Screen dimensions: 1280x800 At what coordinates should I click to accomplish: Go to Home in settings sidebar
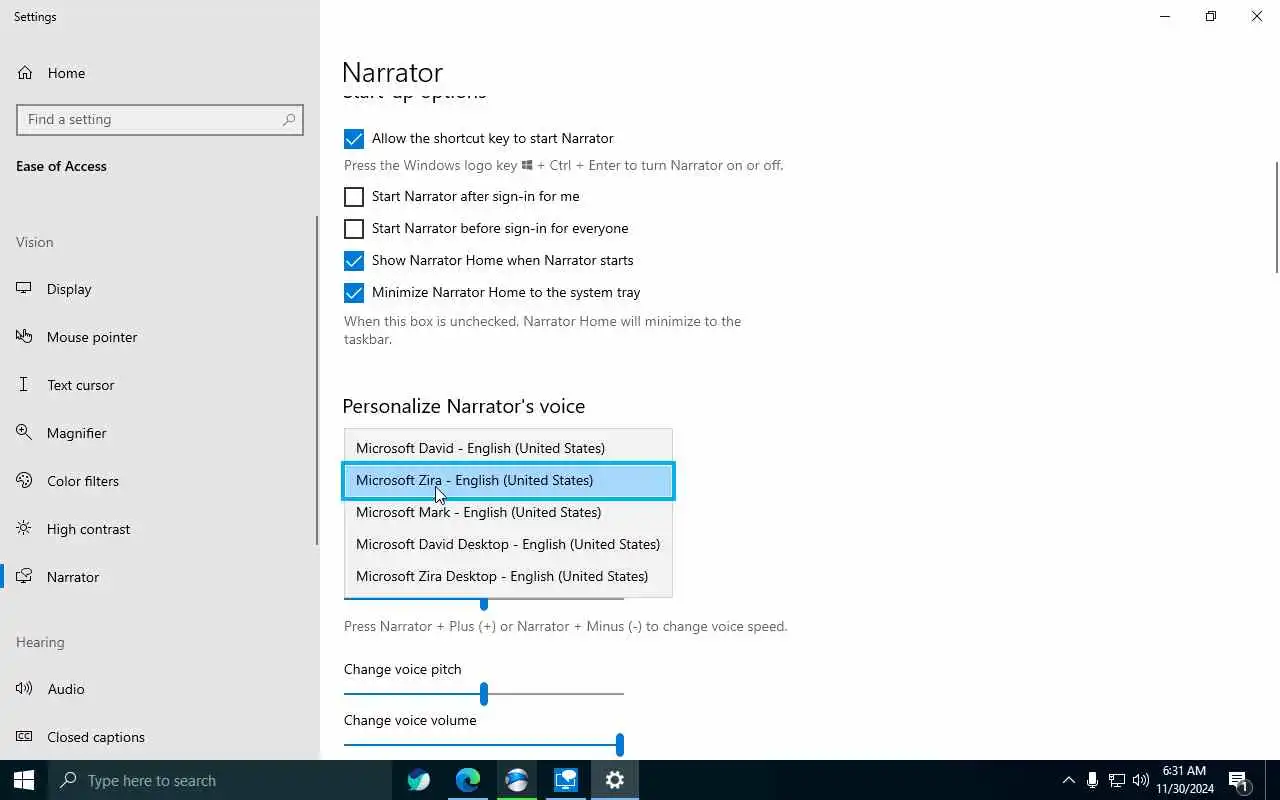(160, 73)
